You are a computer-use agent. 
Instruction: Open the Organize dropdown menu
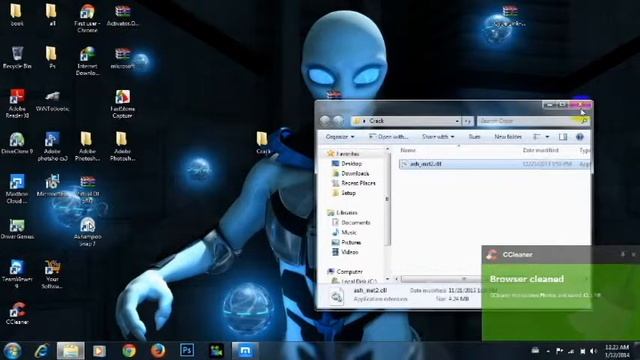click(x=340, y=137)
